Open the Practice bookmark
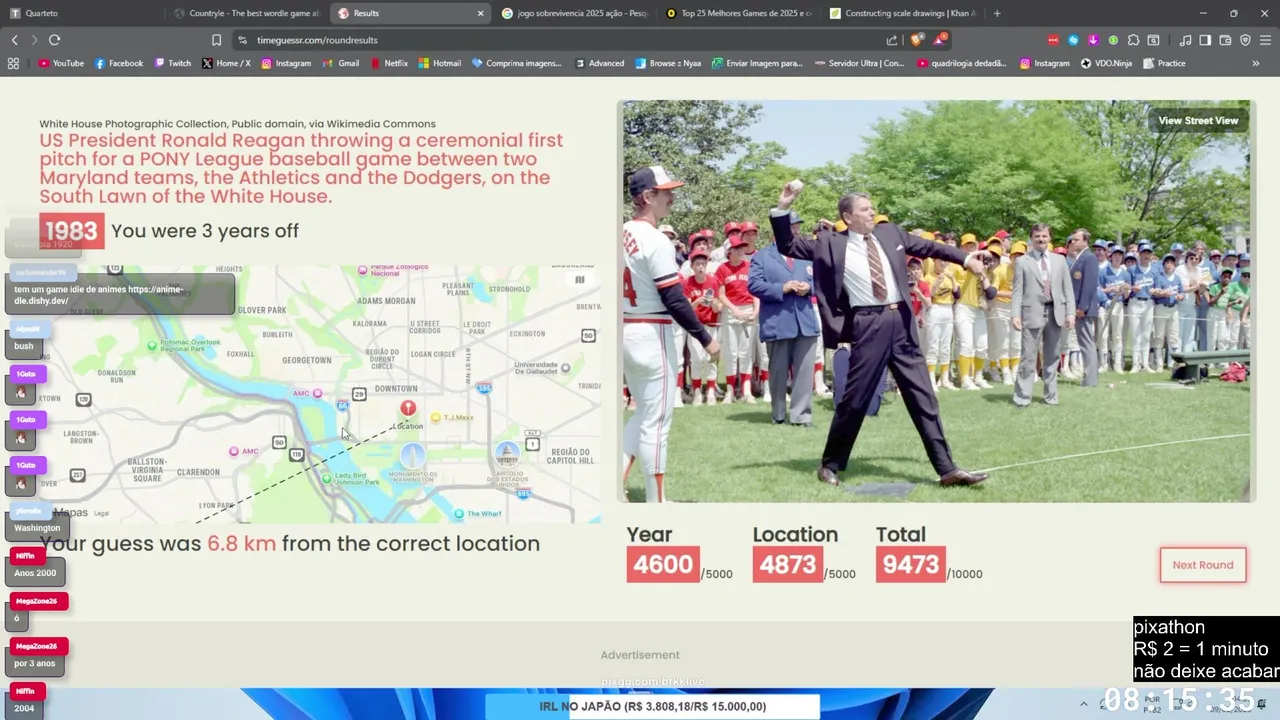The width and height of the screenshot is (1280, 720). 1163,63
